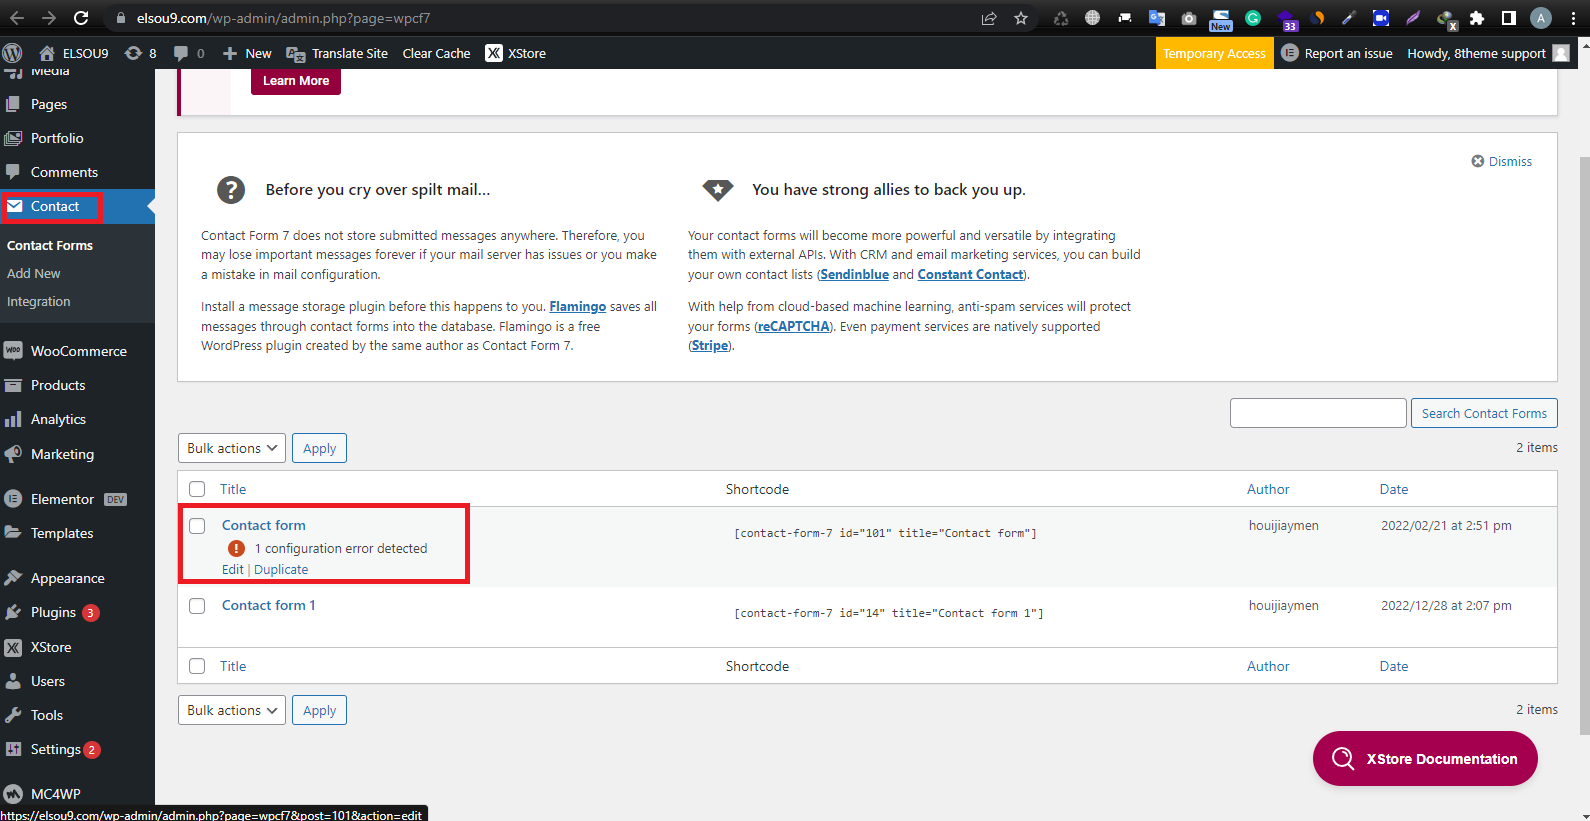The width and height of the screenshot is (1590, 821).
Task: Follow the reCAPTCHA link
Action: [793, 326]
